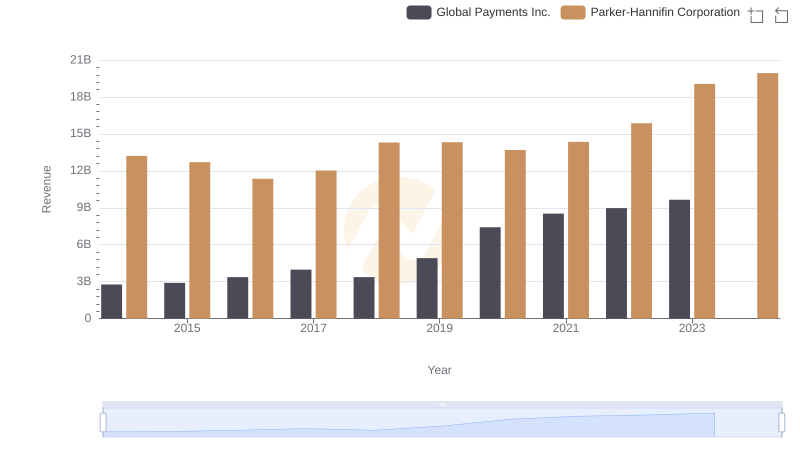This screenshot has width=800, height=461.
Task: Select the 2020 Parker-Hannifin bar
Action: 515,234
